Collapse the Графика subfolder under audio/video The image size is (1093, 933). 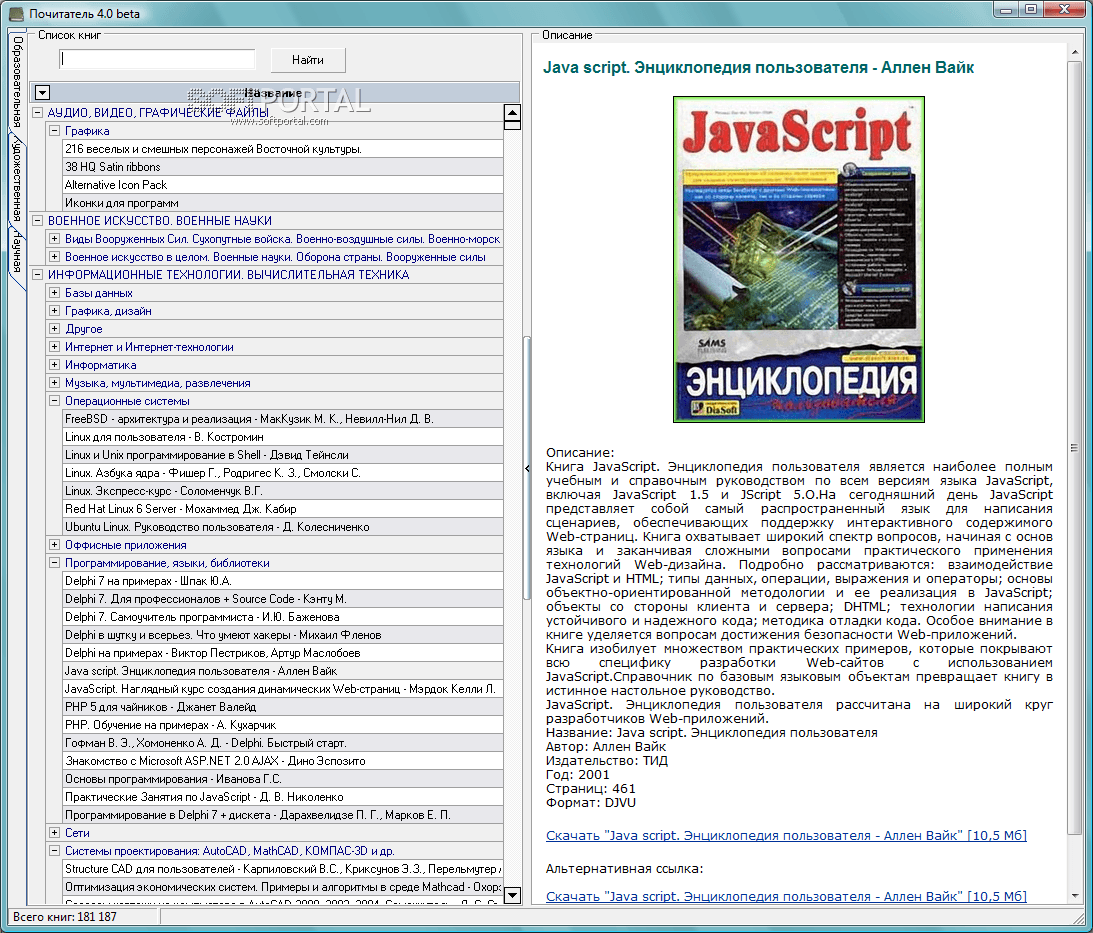click(x=54, y=130)
